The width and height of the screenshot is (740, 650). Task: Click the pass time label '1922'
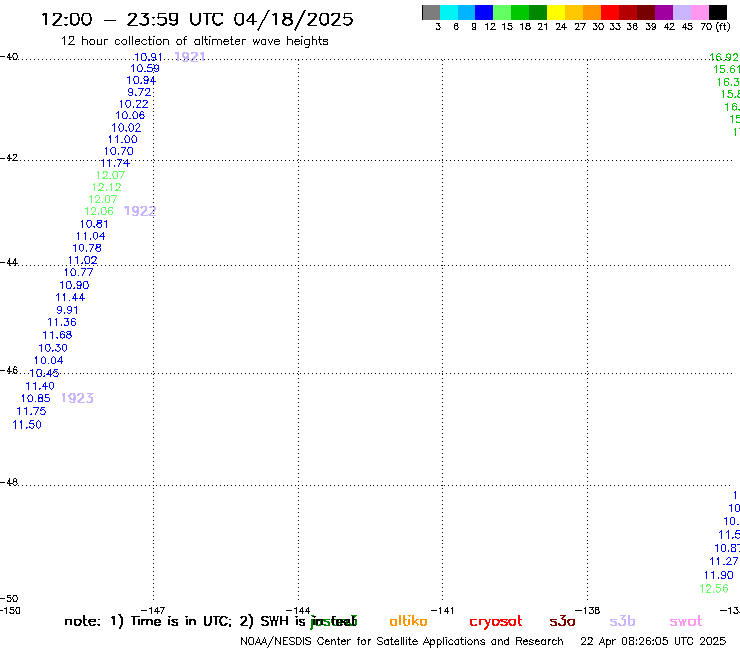[x=140, y=211]
